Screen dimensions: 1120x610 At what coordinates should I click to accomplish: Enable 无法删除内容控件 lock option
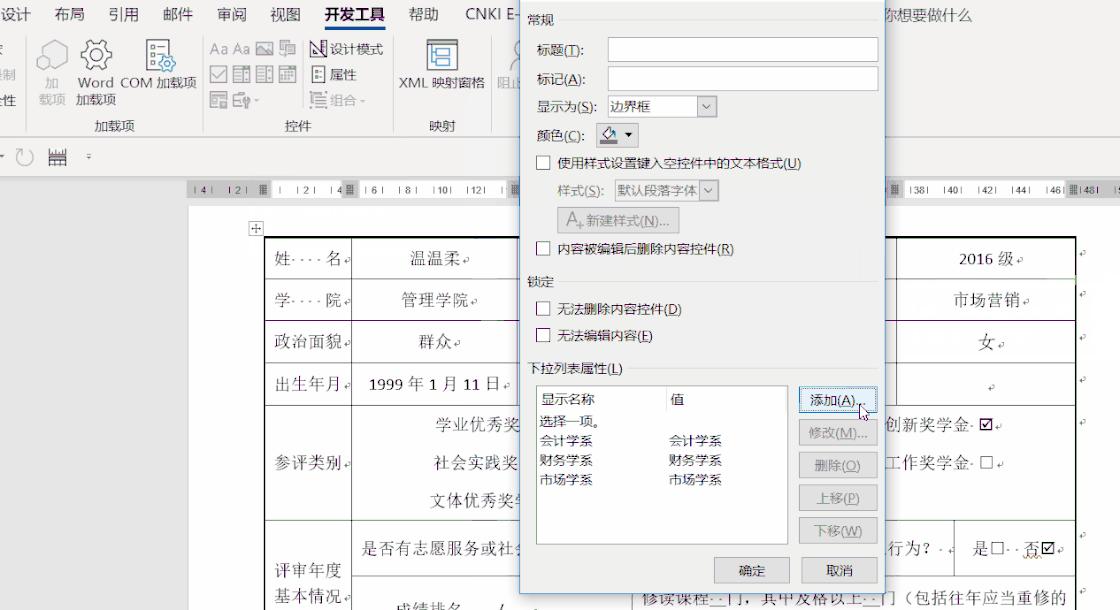pyautogui.click(x=543, y=309)
